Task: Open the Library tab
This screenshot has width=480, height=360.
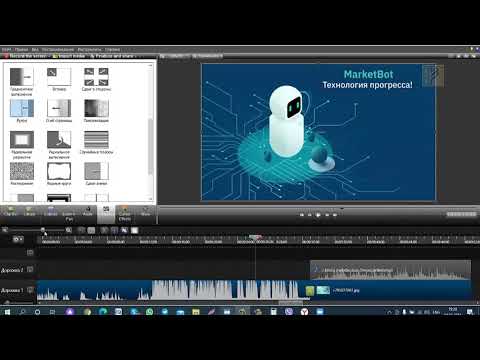Action: (x=30, y=212)
